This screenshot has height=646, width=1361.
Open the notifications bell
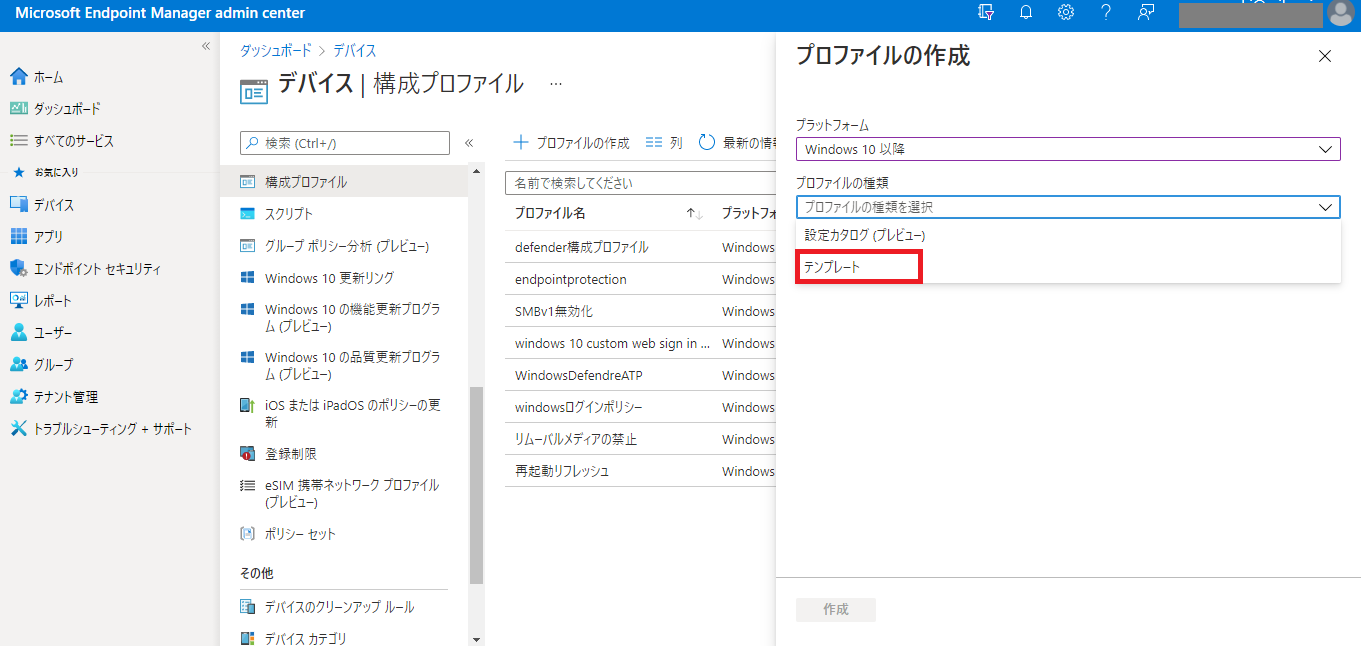[1026, 13]
